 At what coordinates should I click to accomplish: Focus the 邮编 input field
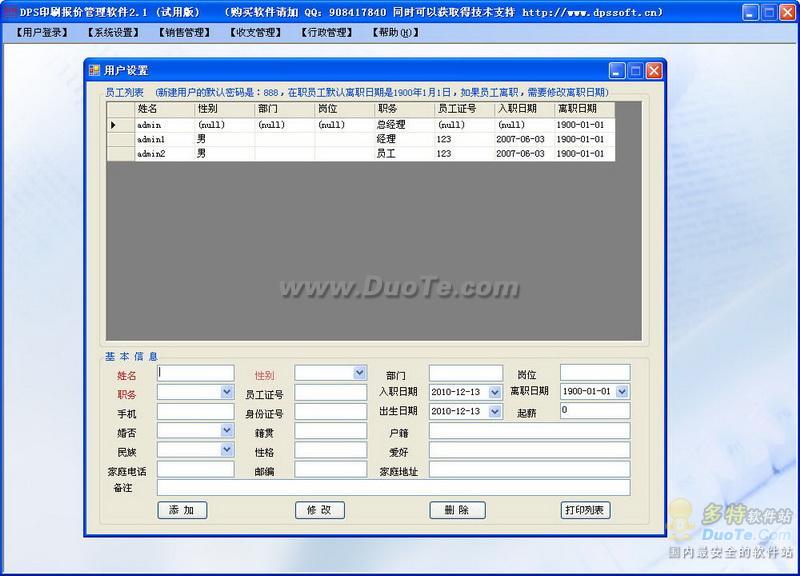pos(331,469)
